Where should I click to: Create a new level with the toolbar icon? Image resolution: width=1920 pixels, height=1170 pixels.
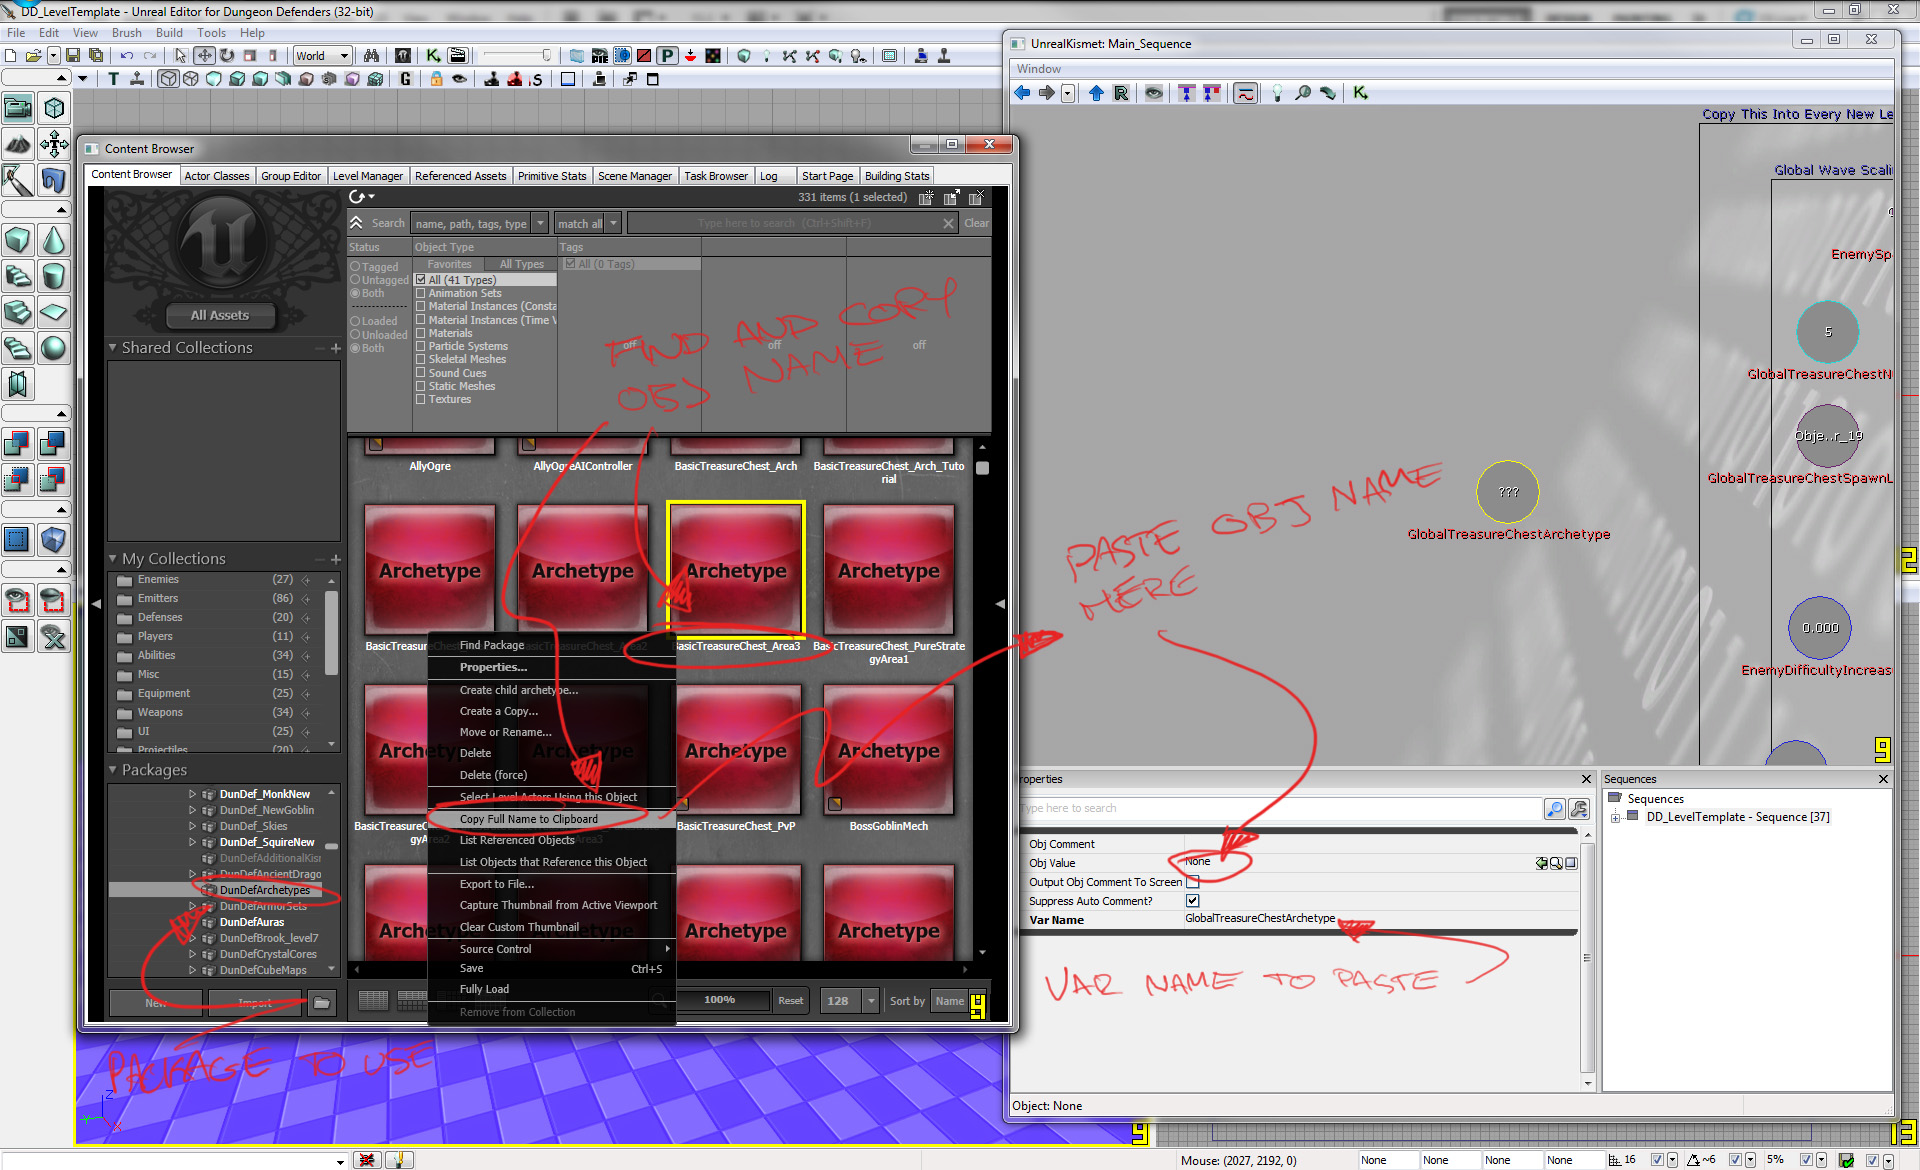point(10,56)
